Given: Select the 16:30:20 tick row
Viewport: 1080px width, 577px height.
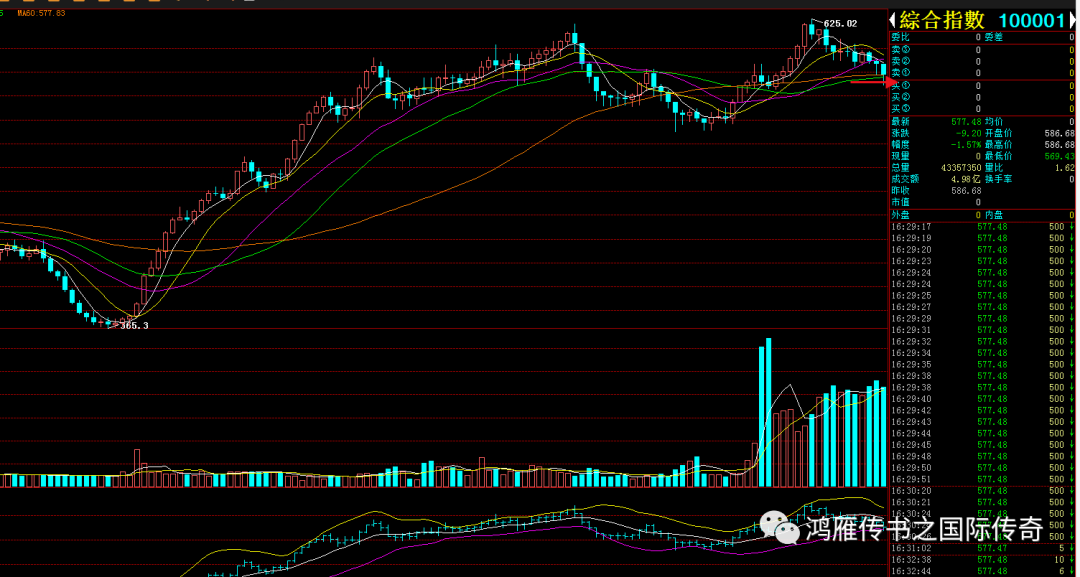Looking at the screenshot, I should 982,491.
